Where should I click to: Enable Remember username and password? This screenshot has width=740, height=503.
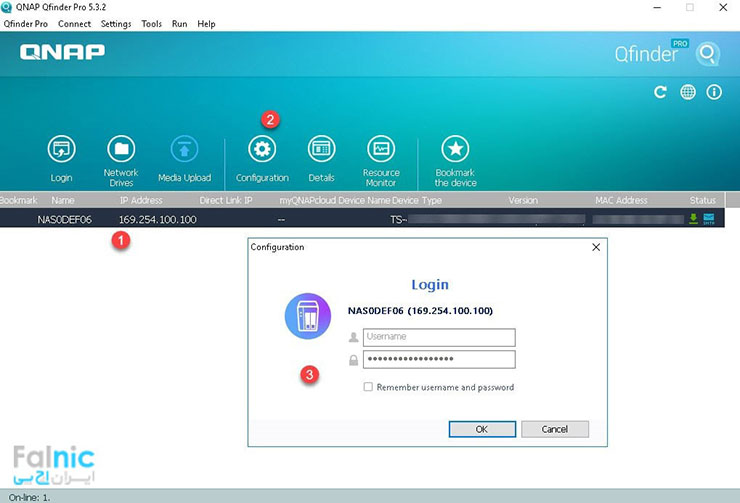[368, 387]
